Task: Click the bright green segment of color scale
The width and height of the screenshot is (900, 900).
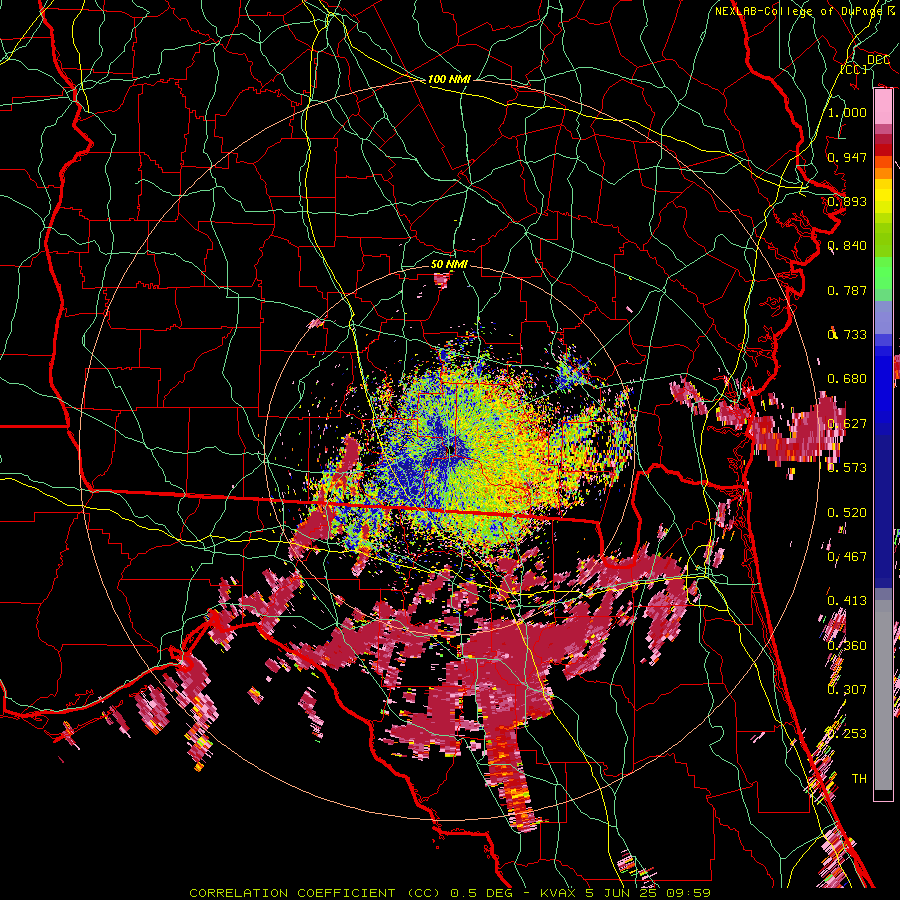Action: [x=883, y=273]
